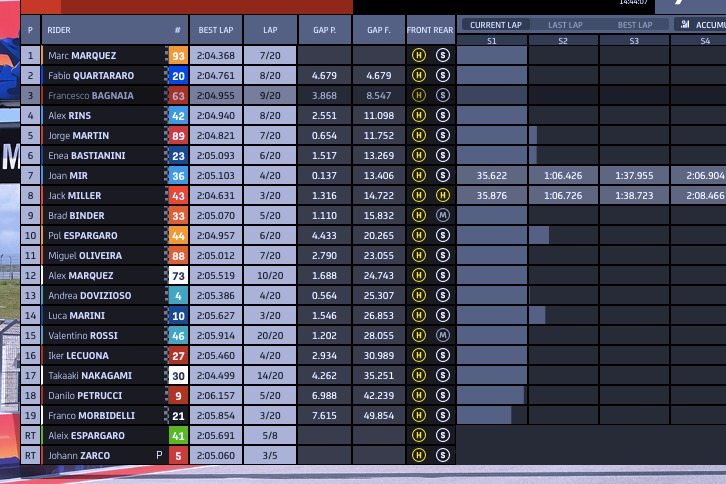Sort by the BEST LAP column header

click(x=216, y=30)
